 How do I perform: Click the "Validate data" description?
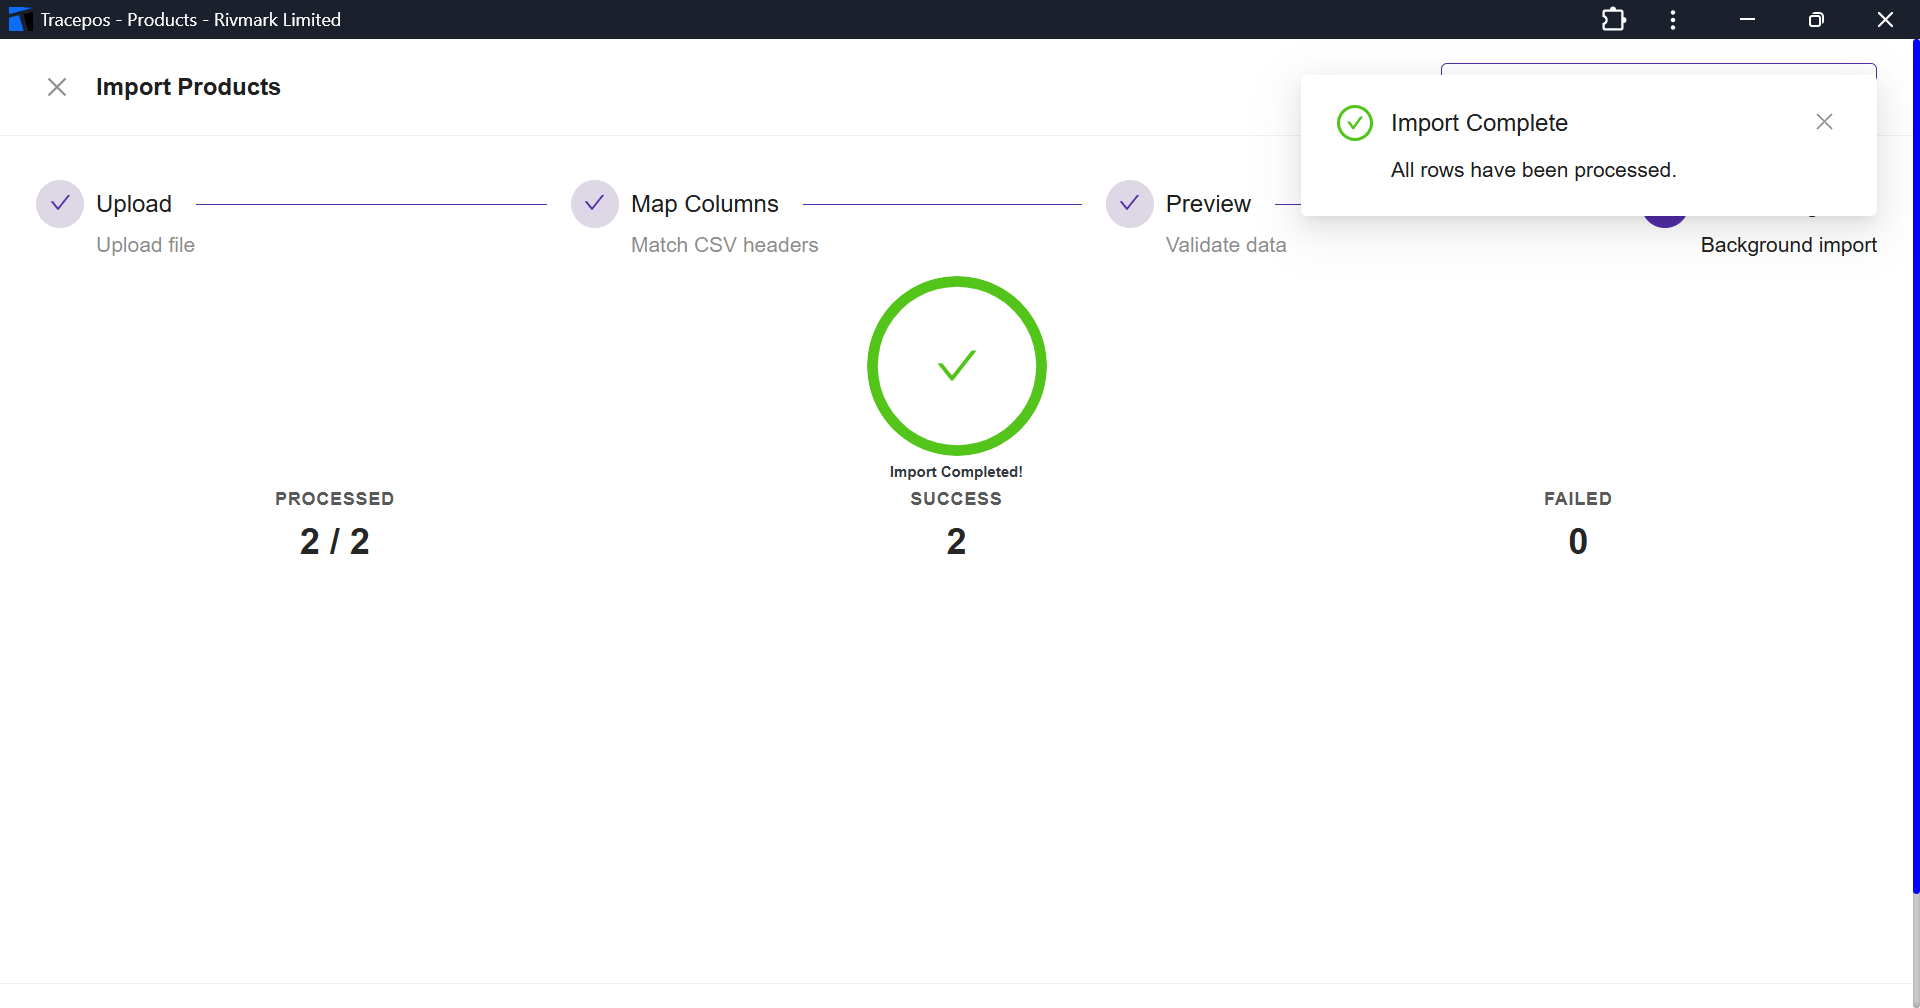[x=1226, y=245]
